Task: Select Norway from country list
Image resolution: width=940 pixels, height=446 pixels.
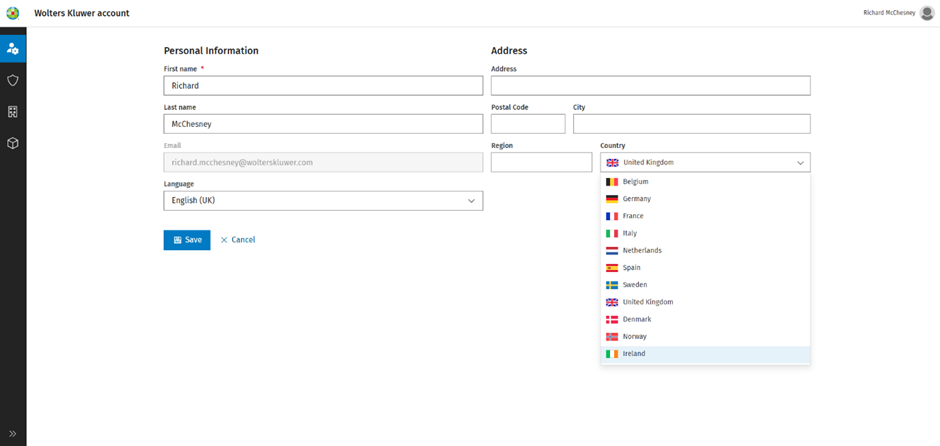Action: [706, 336]
